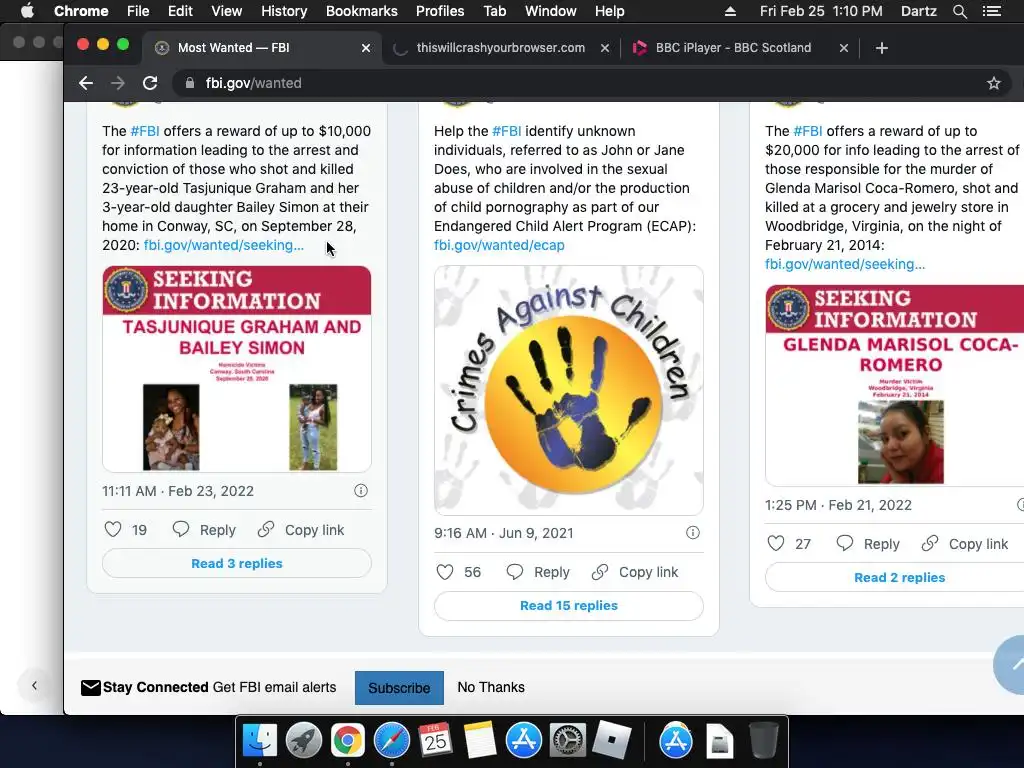Copy link of the Jun 9, 2021 tweet
The width and height of the screenshot is (1024, 768).
click(x=635, y=572)
